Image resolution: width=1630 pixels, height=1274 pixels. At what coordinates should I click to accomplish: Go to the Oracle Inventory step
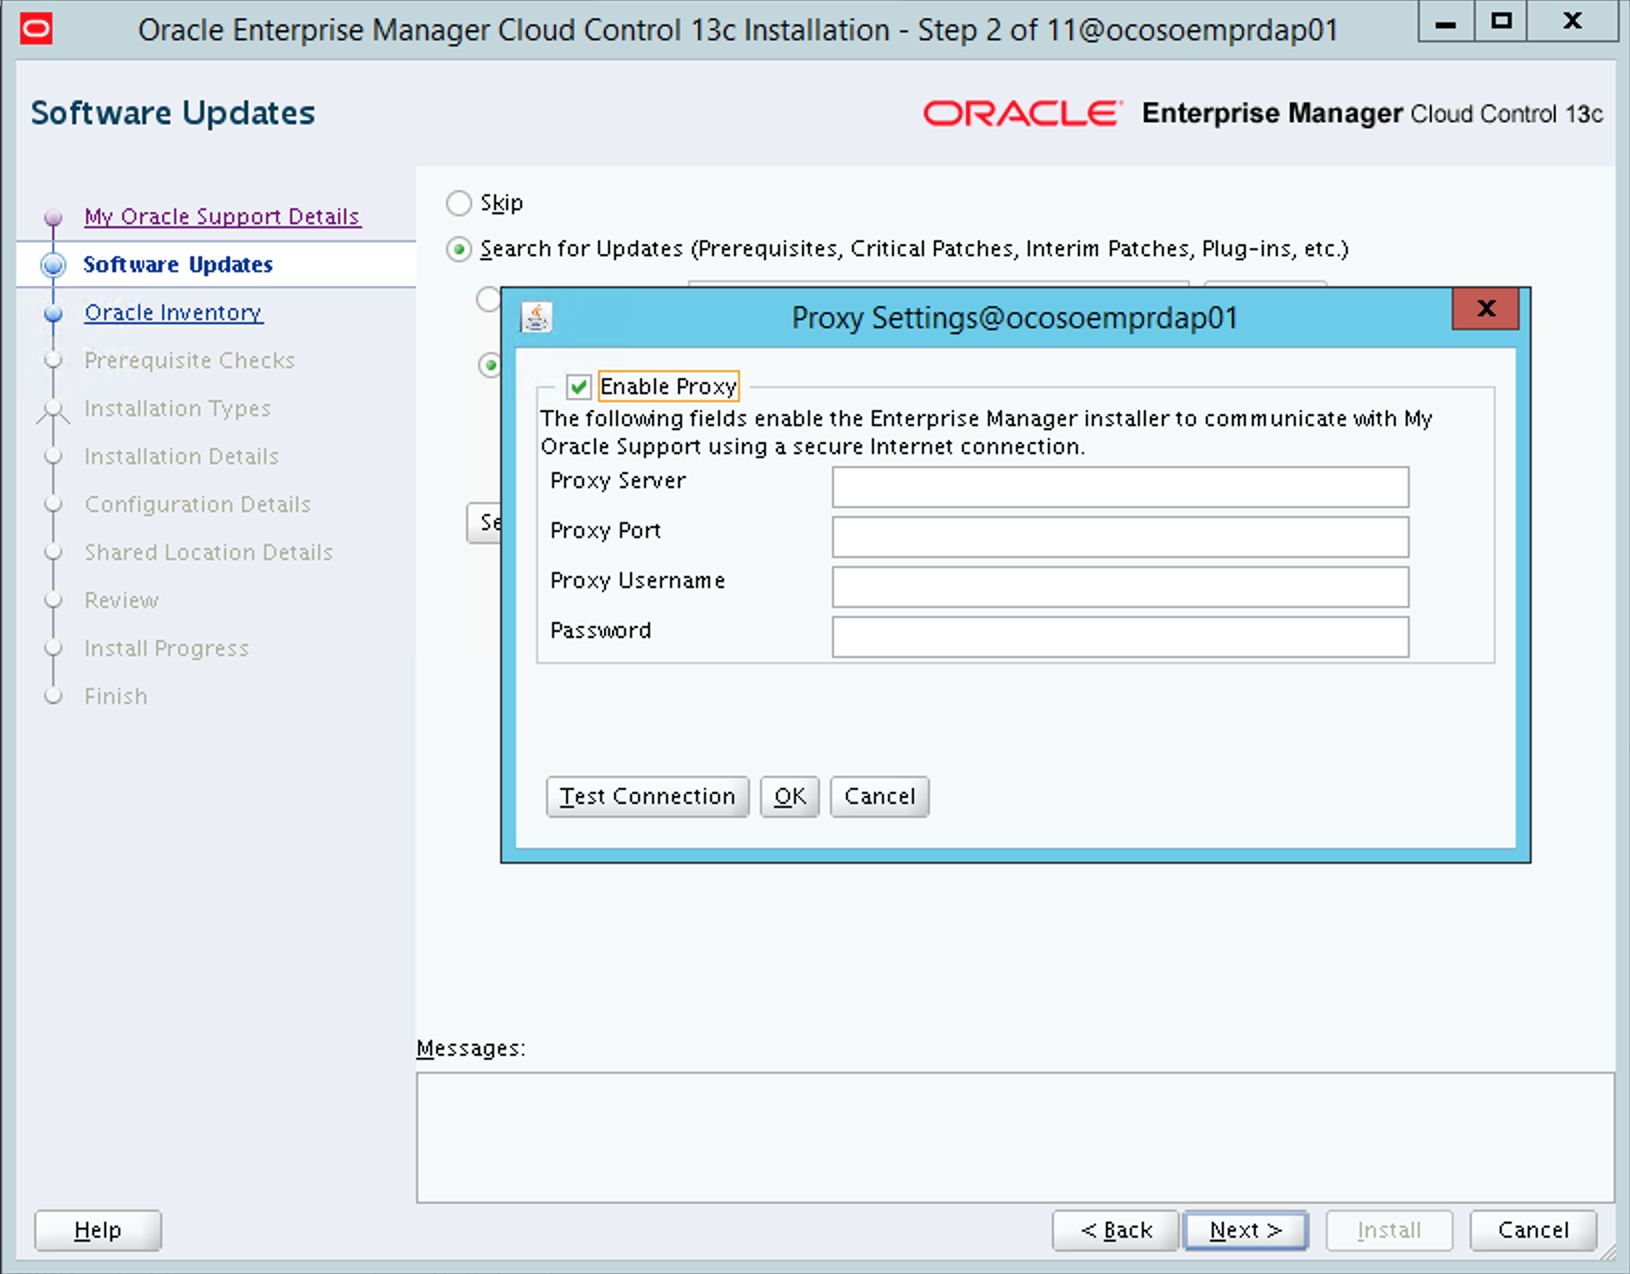[173, 313]
